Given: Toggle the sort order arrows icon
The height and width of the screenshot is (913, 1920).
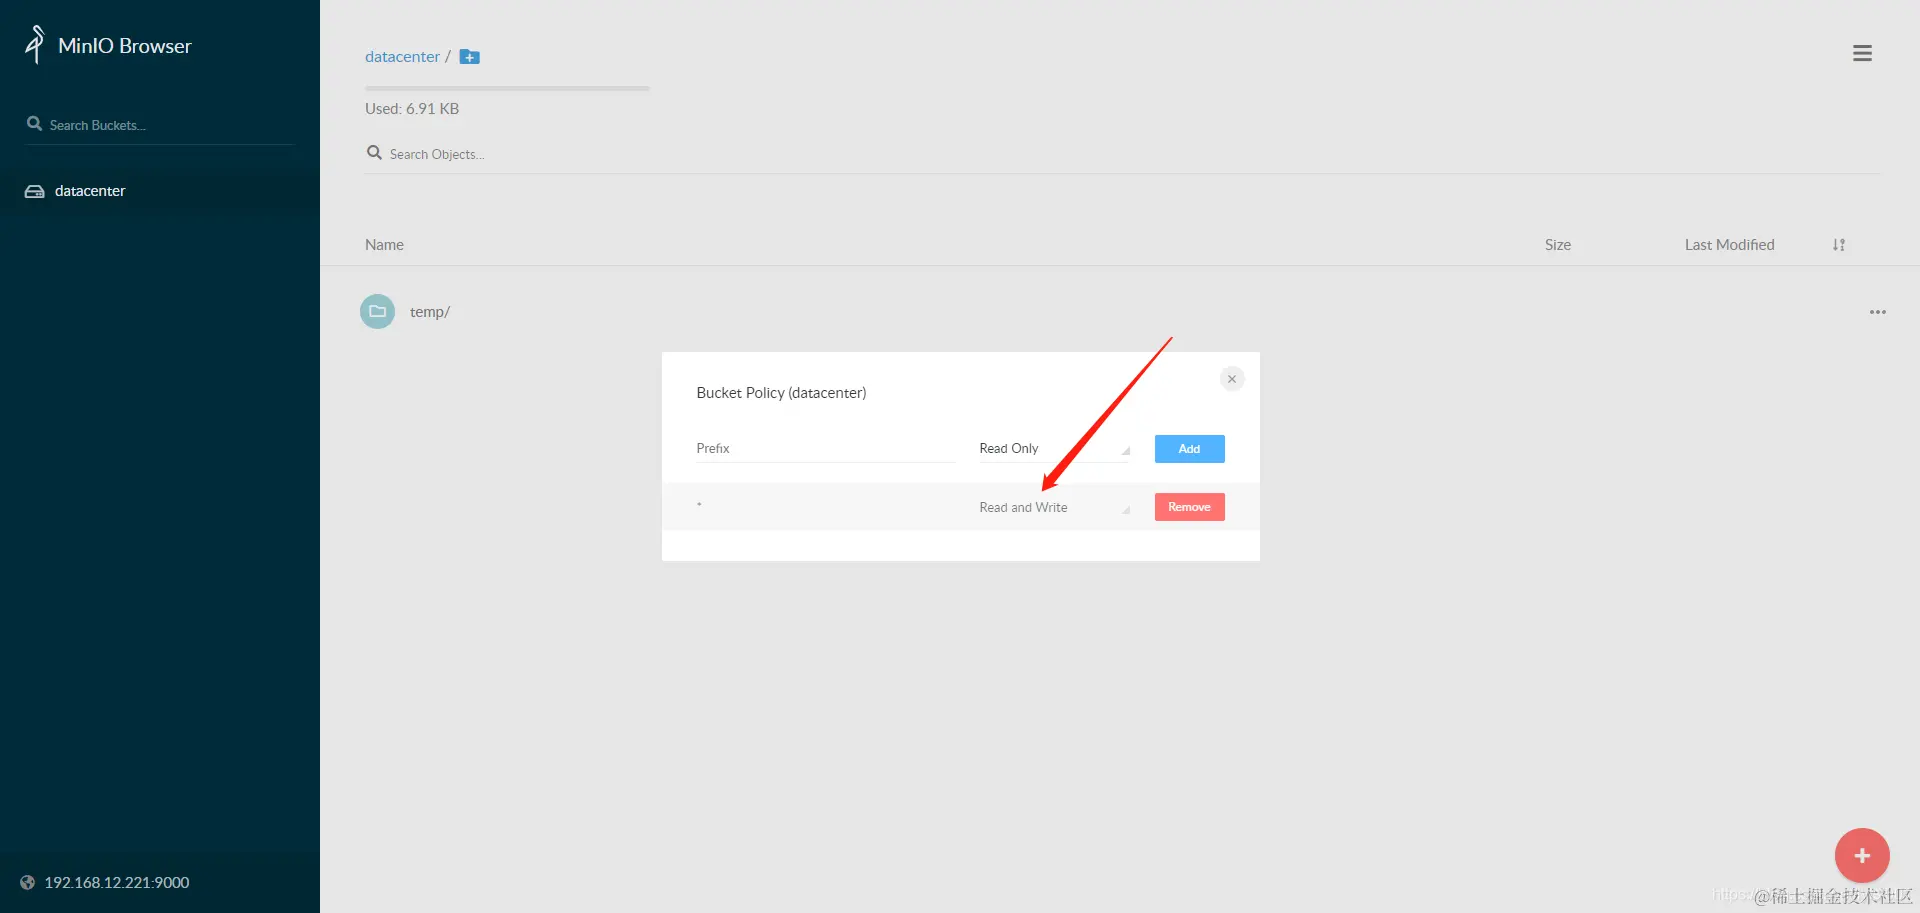Looking at the screenshot, I should coord(1839,245).
